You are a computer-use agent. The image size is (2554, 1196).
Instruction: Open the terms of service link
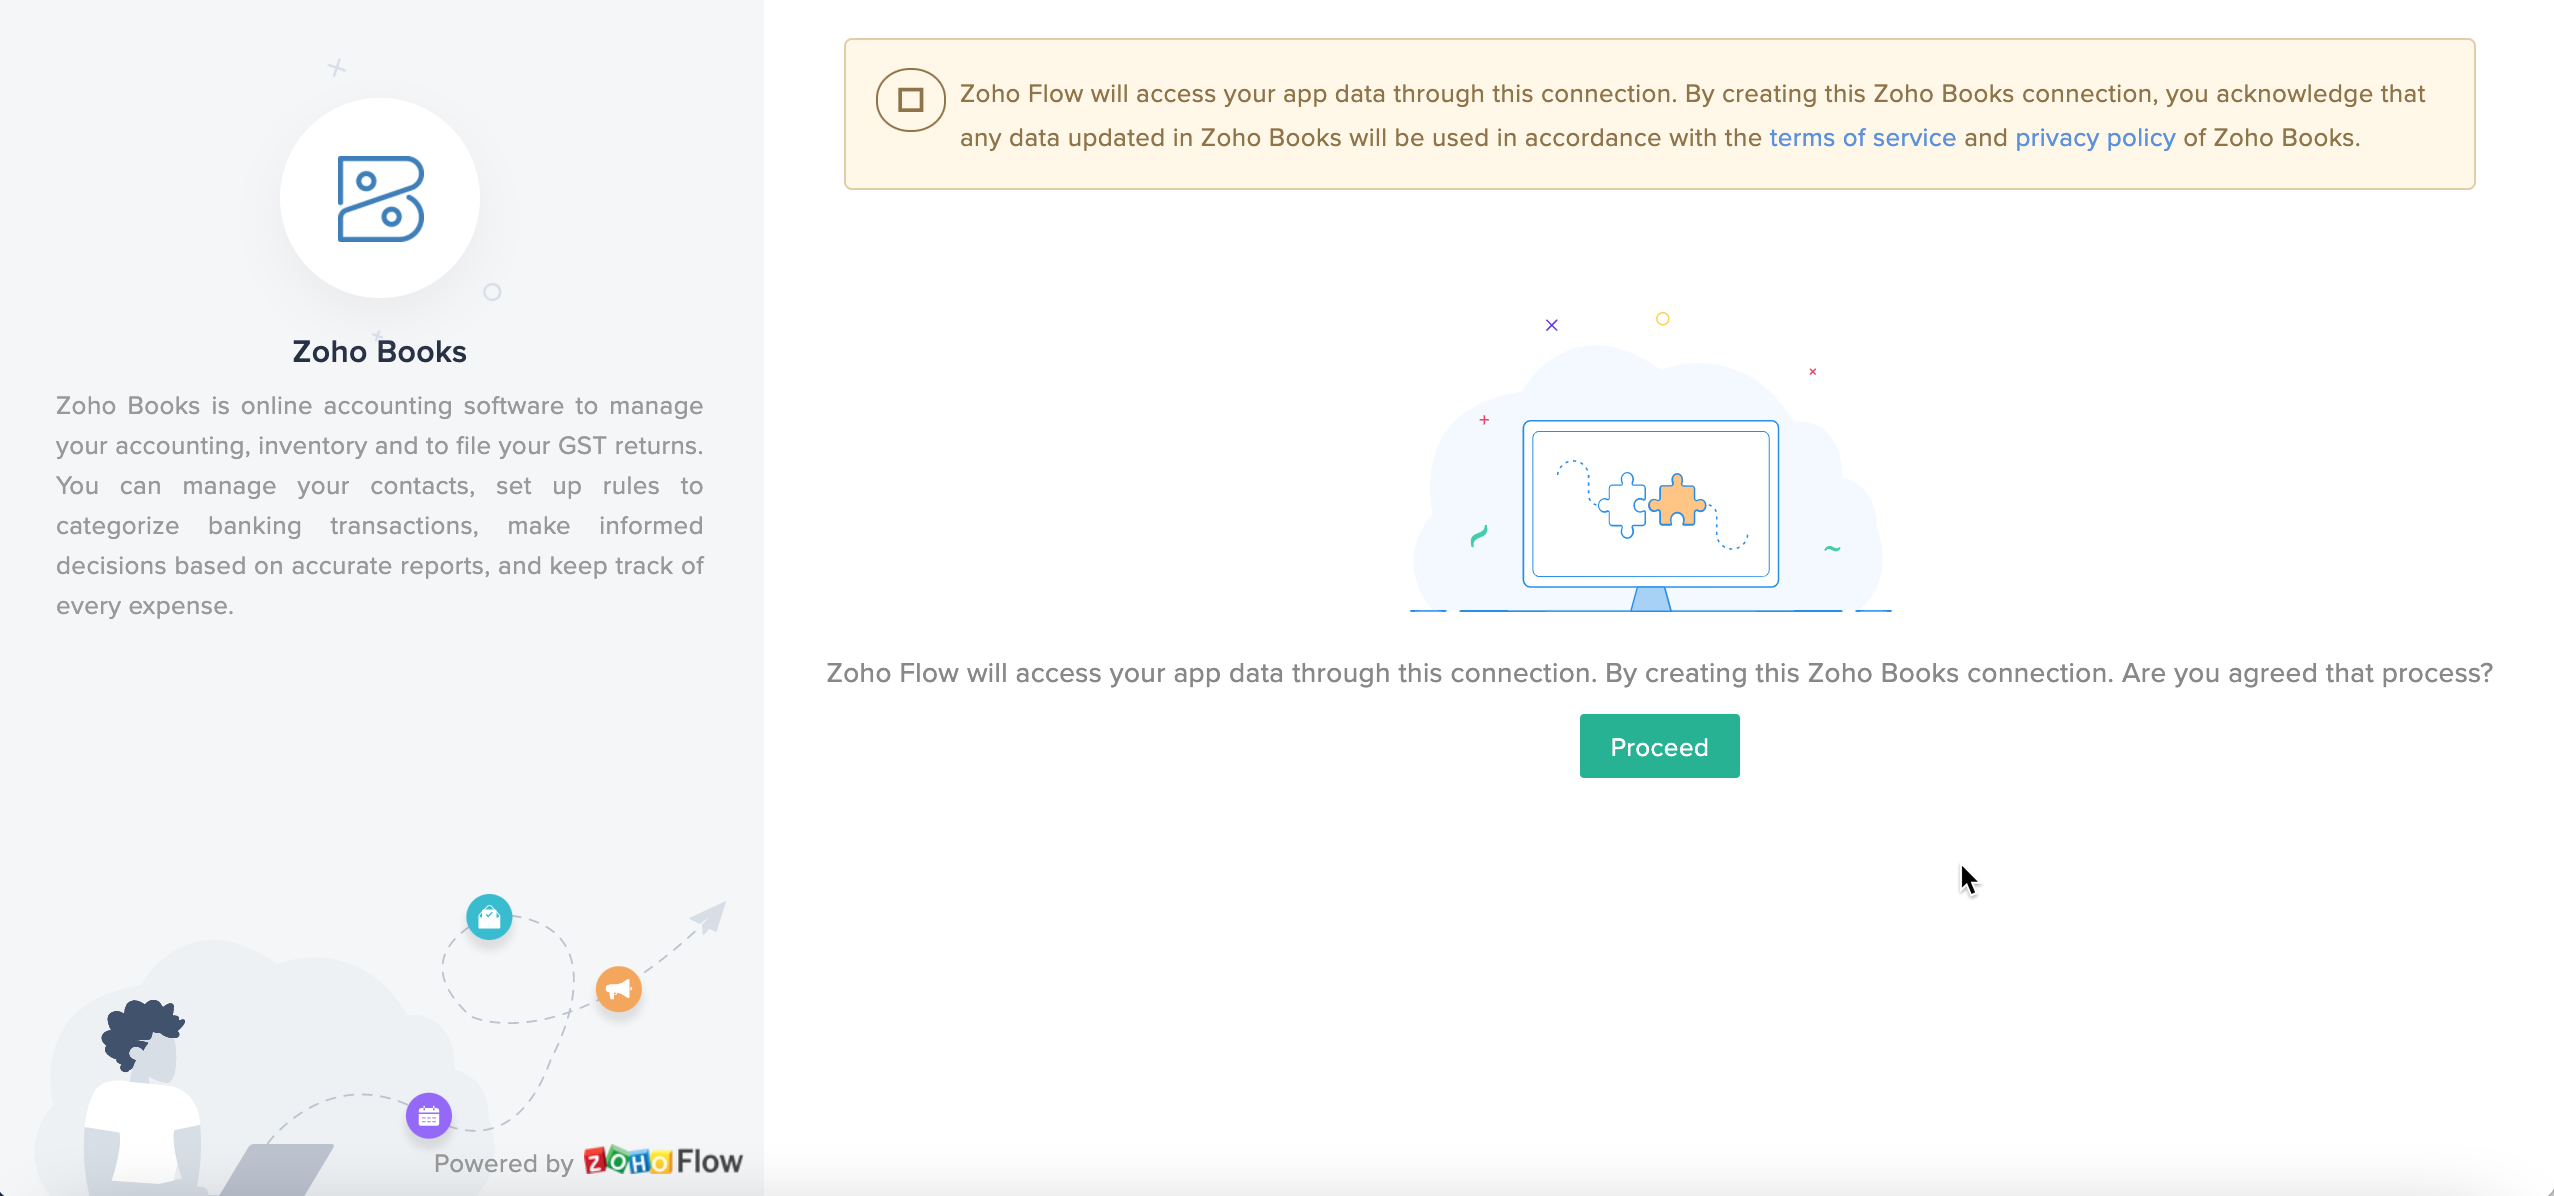pos(1862,138)
